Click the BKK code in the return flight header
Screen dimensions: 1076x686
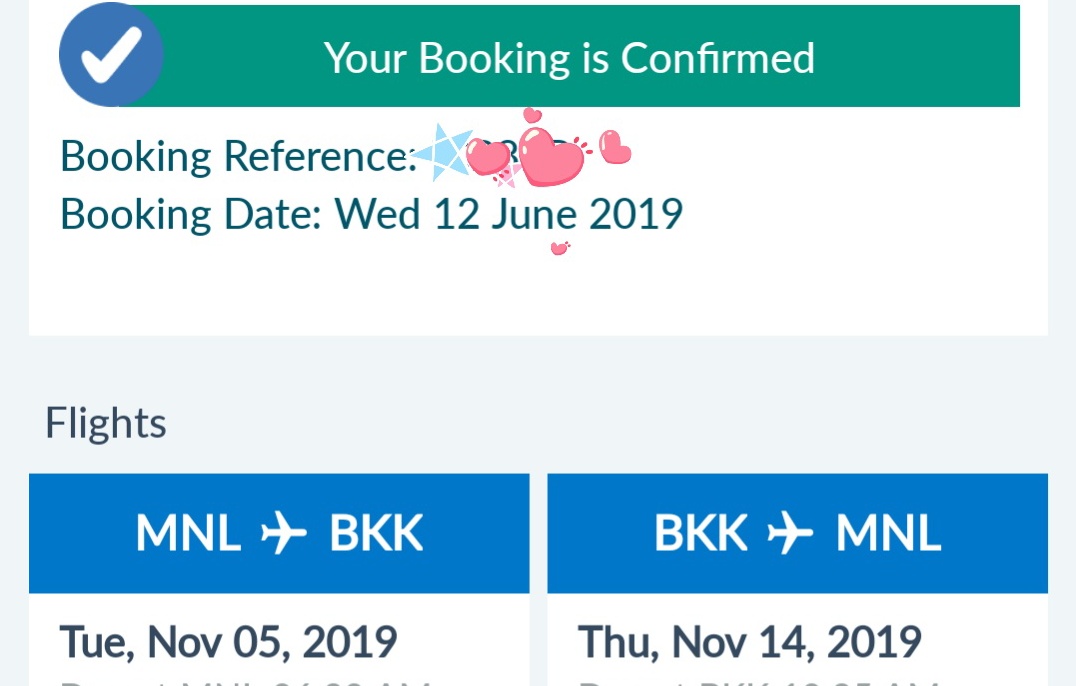pos(701,533)
